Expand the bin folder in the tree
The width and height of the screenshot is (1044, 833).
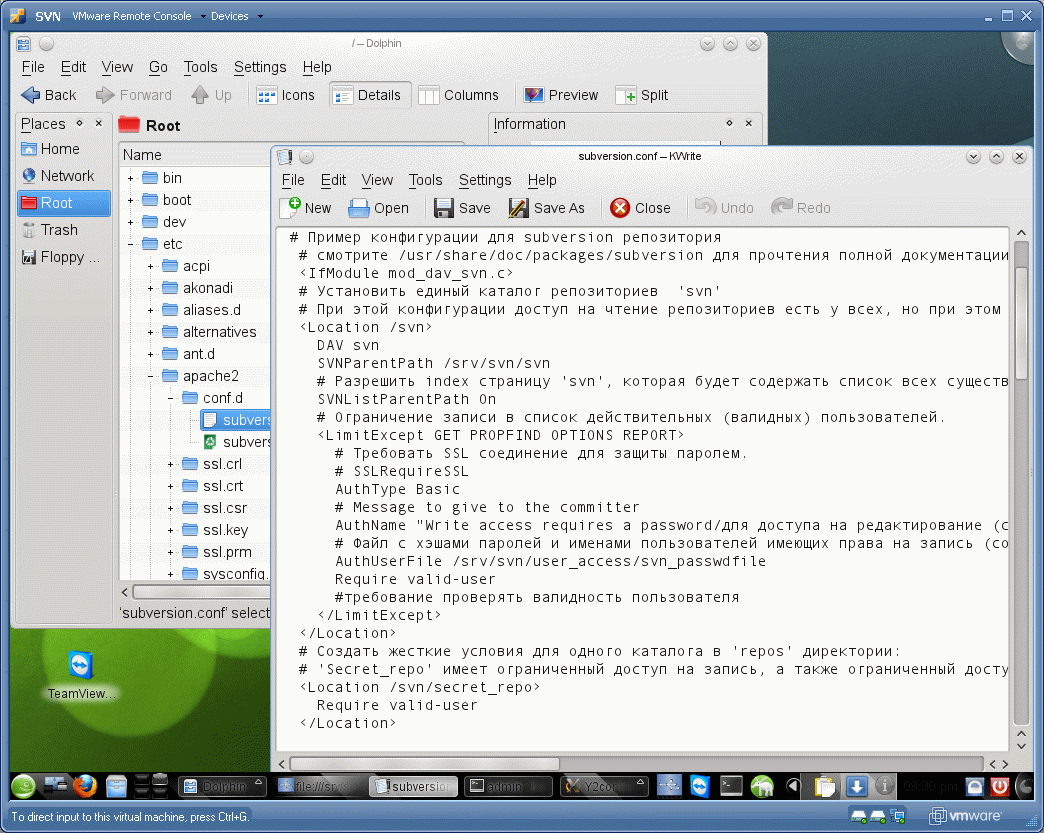pyautogui.click(x=130, y=178)
